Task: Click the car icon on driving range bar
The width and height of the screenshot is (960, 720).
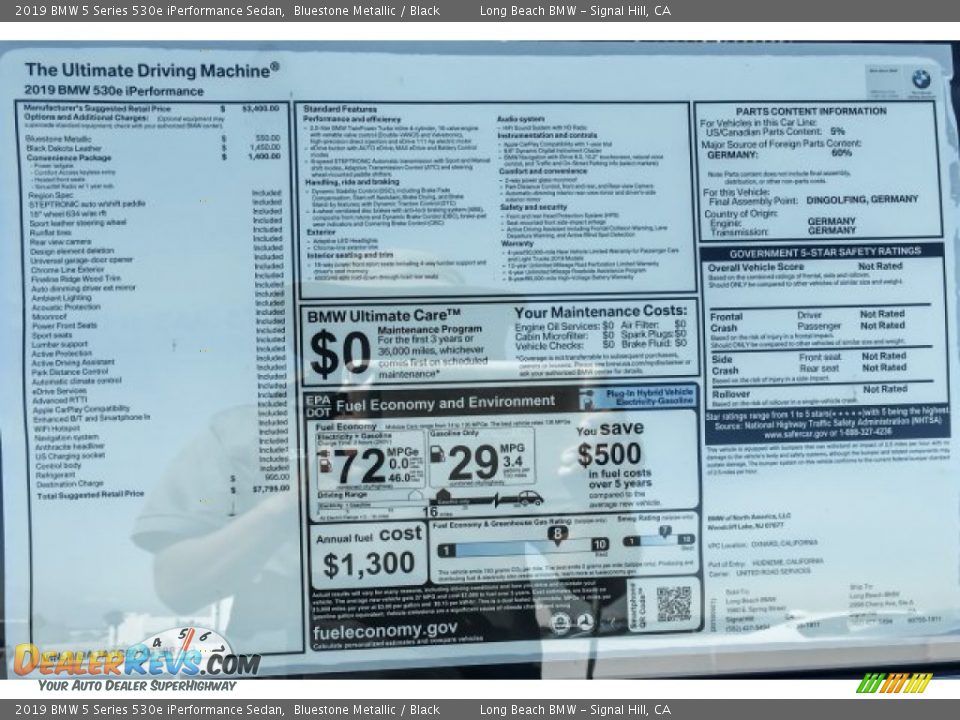Action: click(529, 498)
